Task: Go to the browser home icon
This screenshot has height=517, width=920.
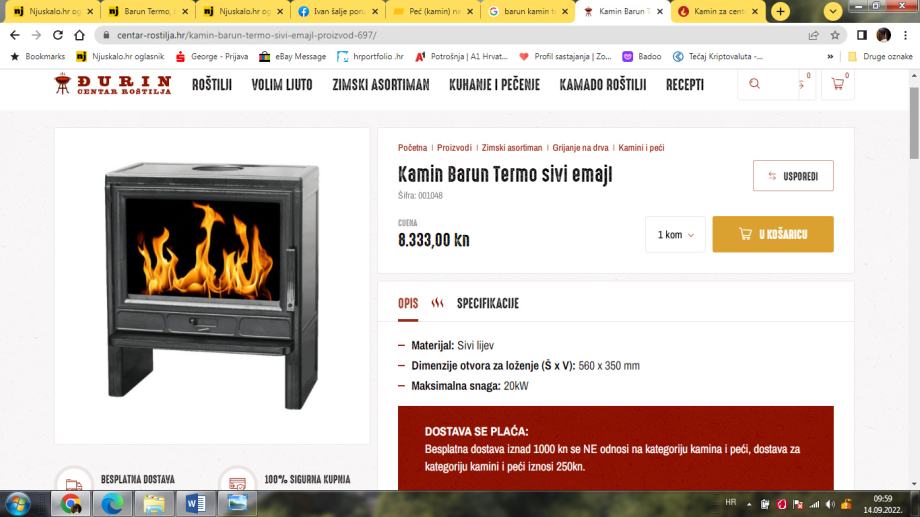Action: pos(79,35)
